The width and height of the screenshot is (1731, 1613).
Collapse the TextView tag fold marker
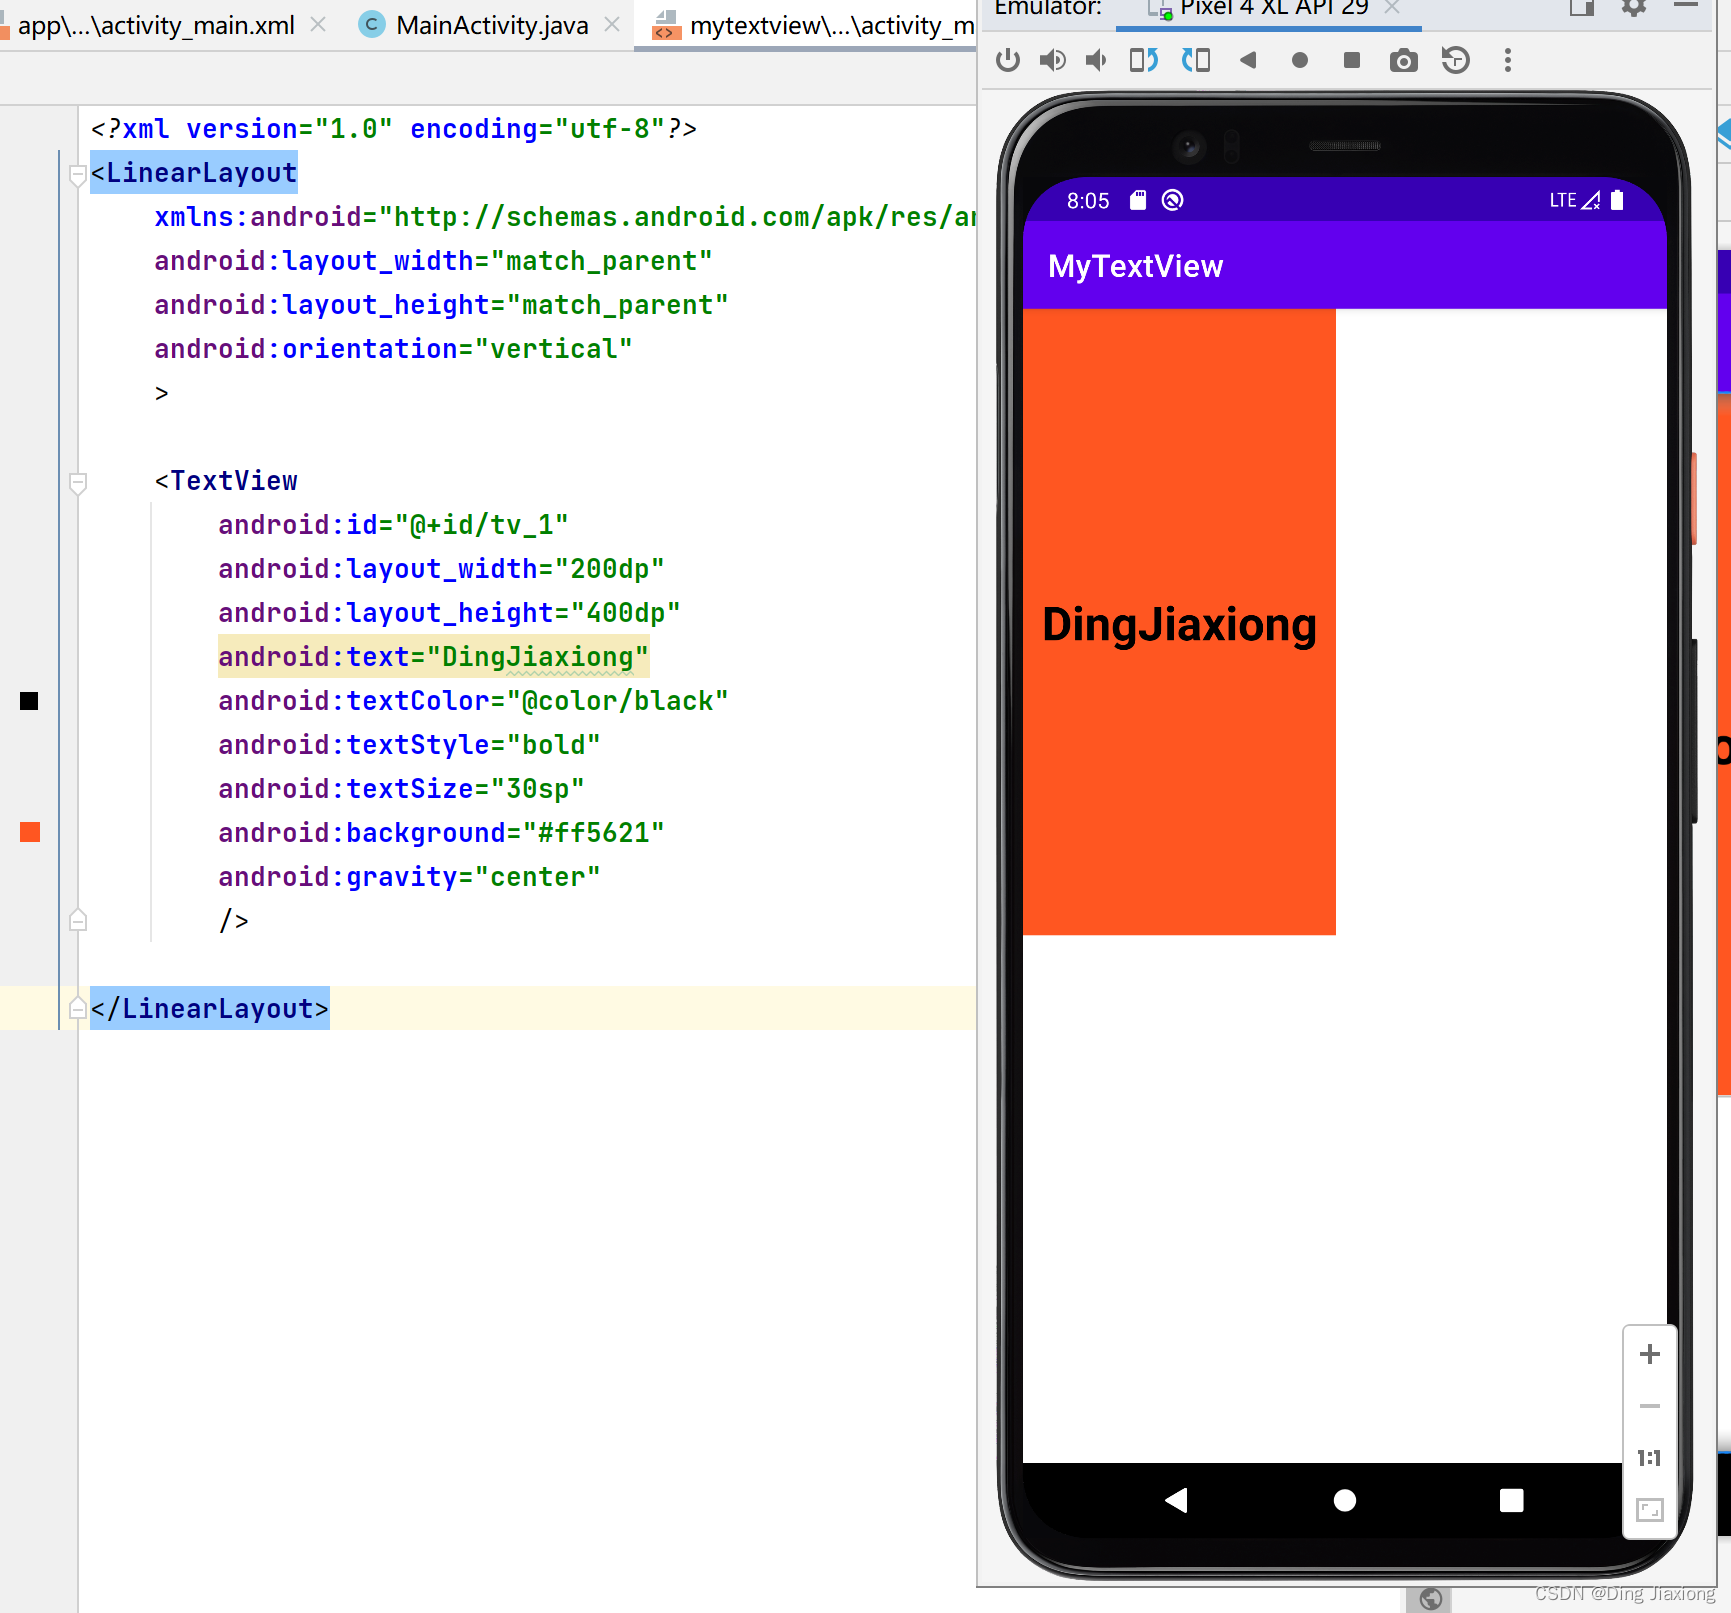click(x=77, y=484)
